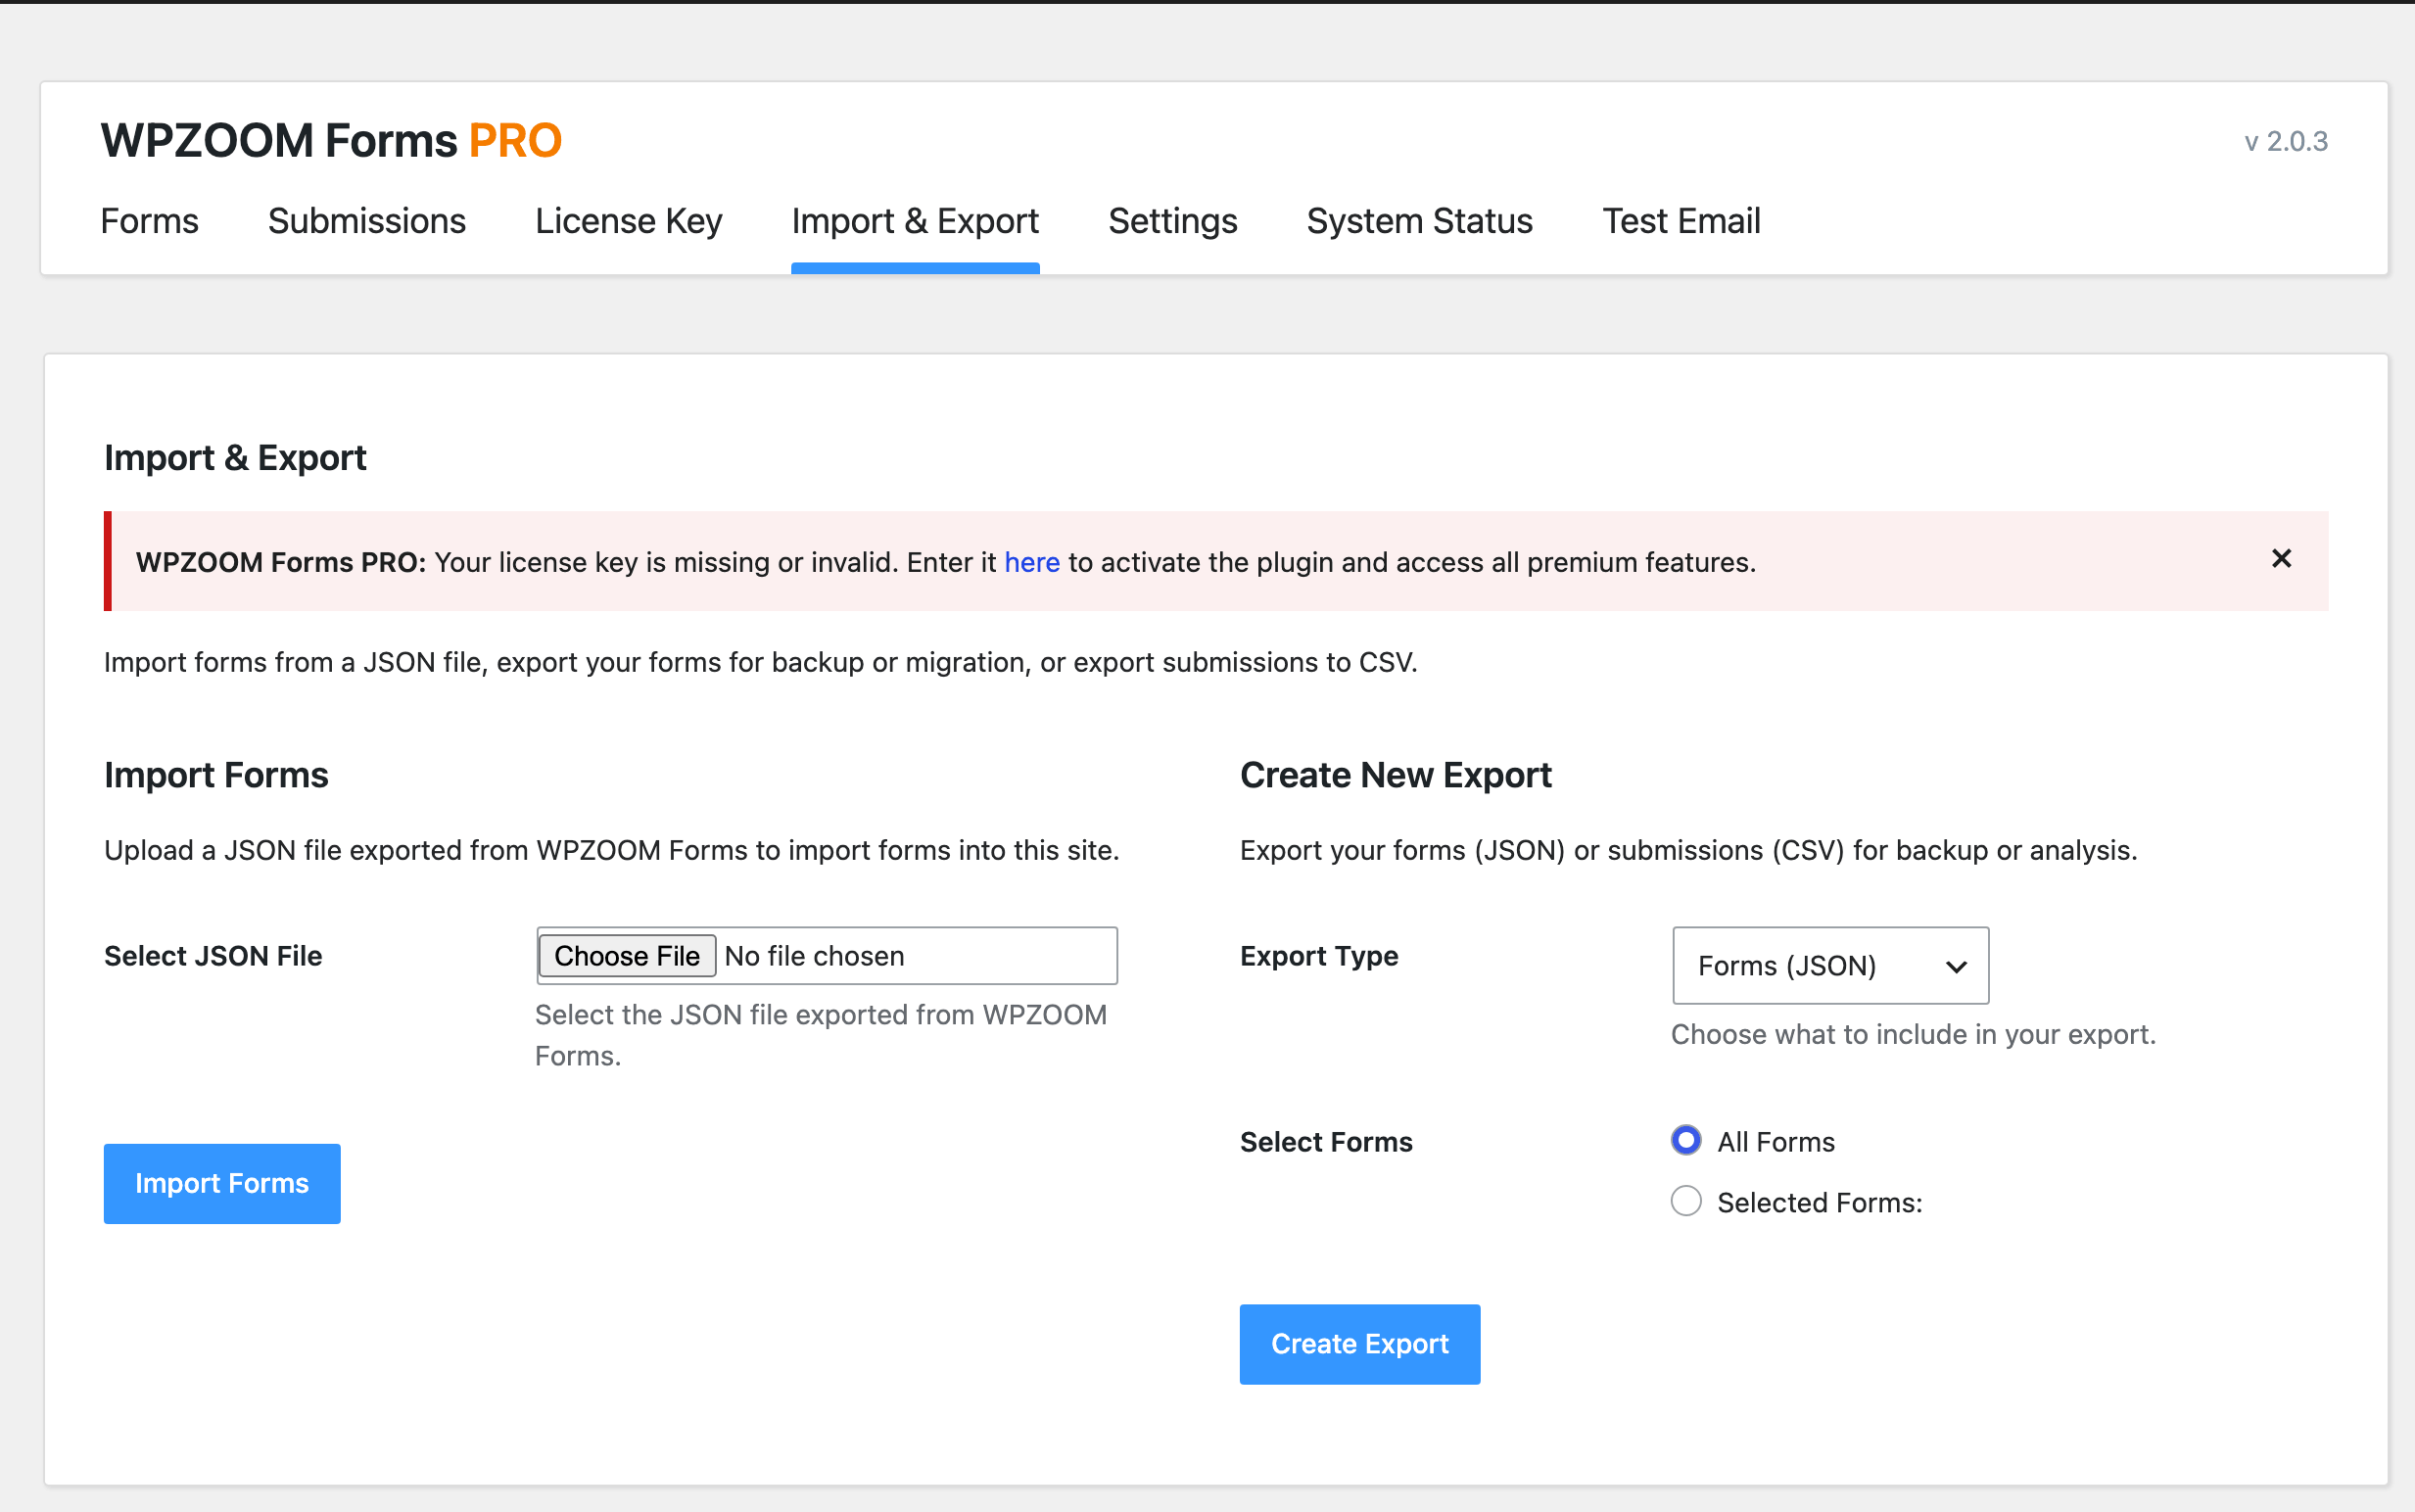
Task: Click the Select JSON File label
Action: coord(213,956)
